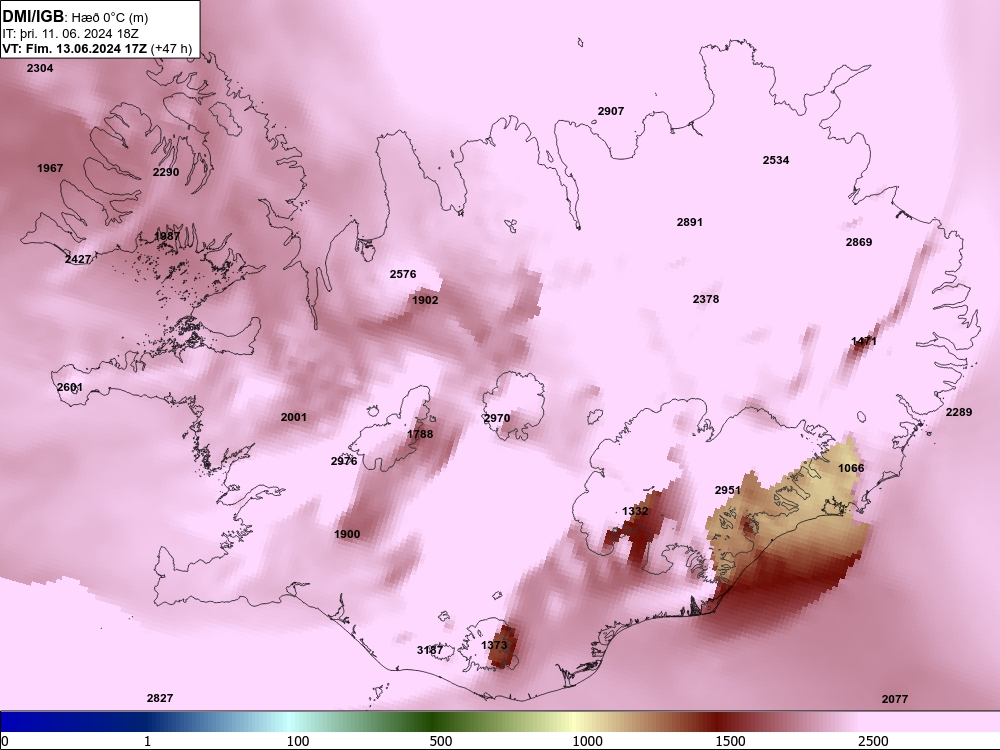Select the 2534 label in the northeast
Image resolution: width=1000 pixels, height=750 pixels.
tap(776, 160)
